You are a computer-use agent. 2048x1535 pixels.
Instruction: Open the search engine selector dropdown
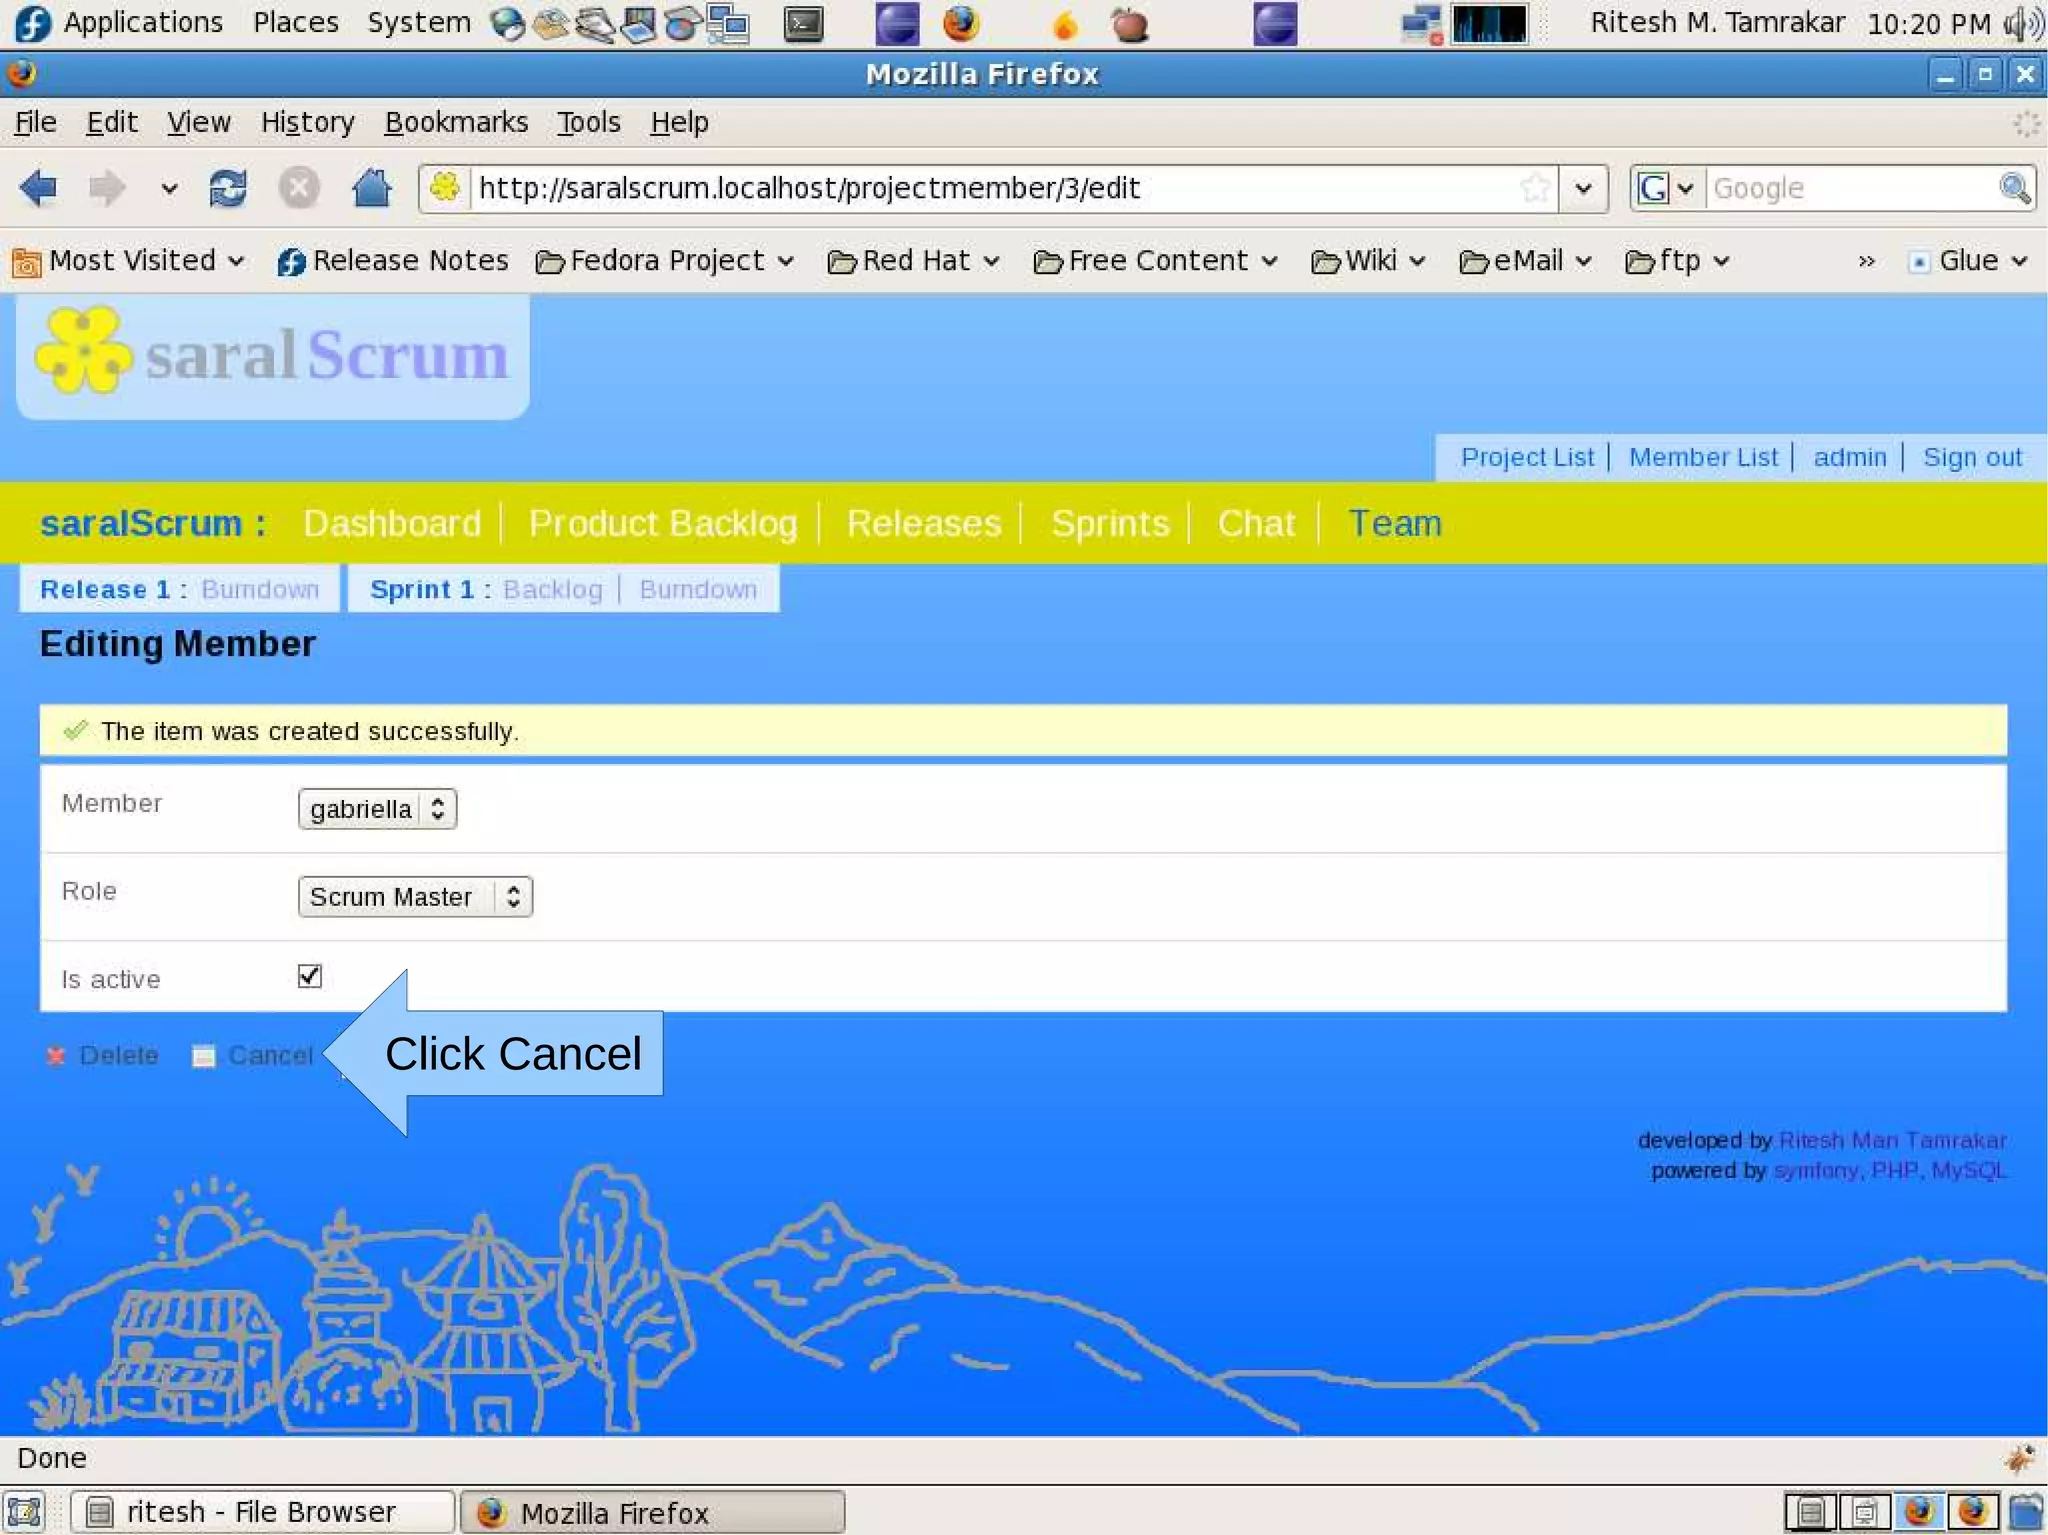(x=1666, y=188)
